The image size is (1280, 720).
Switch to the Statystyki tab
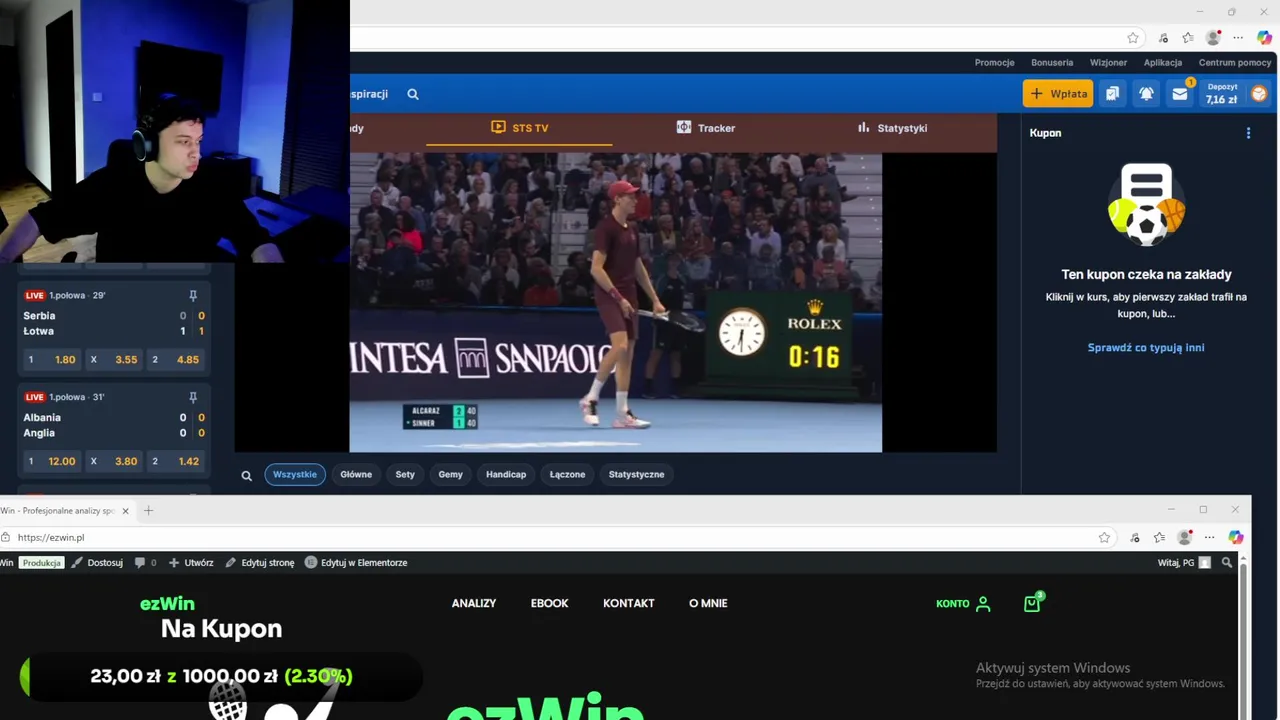(892, 128)
